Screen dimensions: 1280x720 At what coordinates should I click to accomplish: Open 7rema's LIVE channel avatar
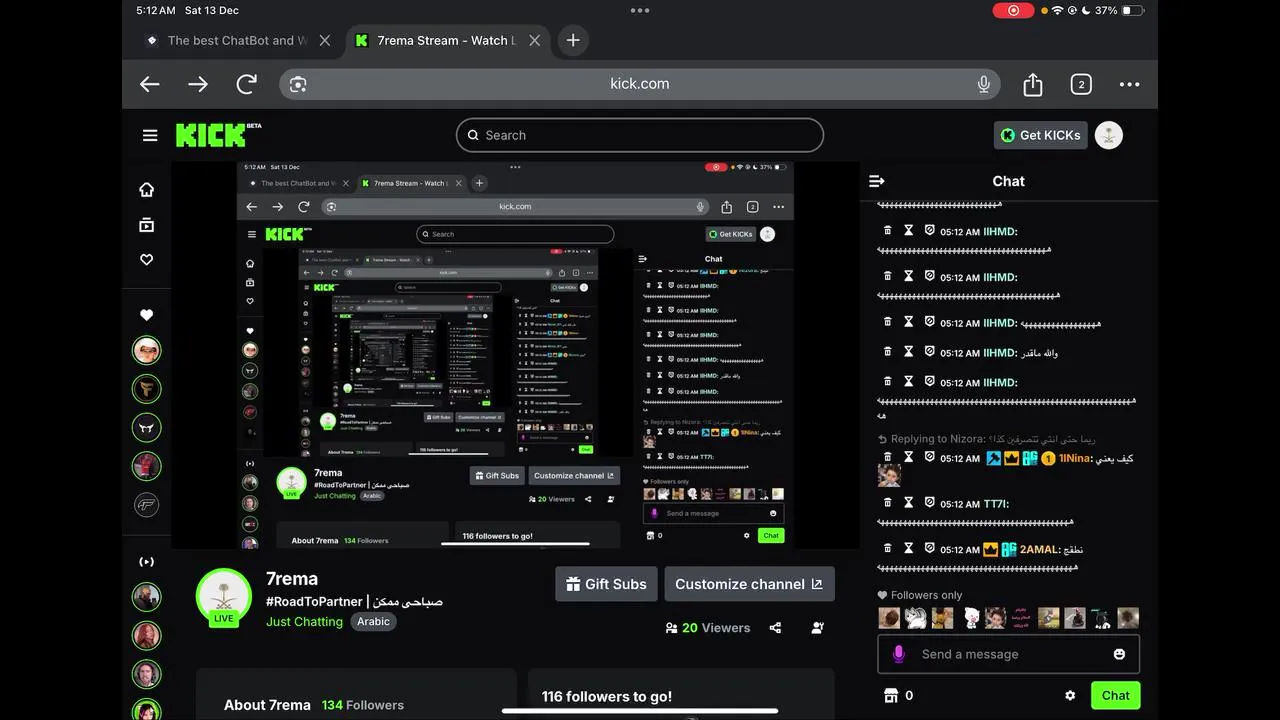click(x=224, y=598)
